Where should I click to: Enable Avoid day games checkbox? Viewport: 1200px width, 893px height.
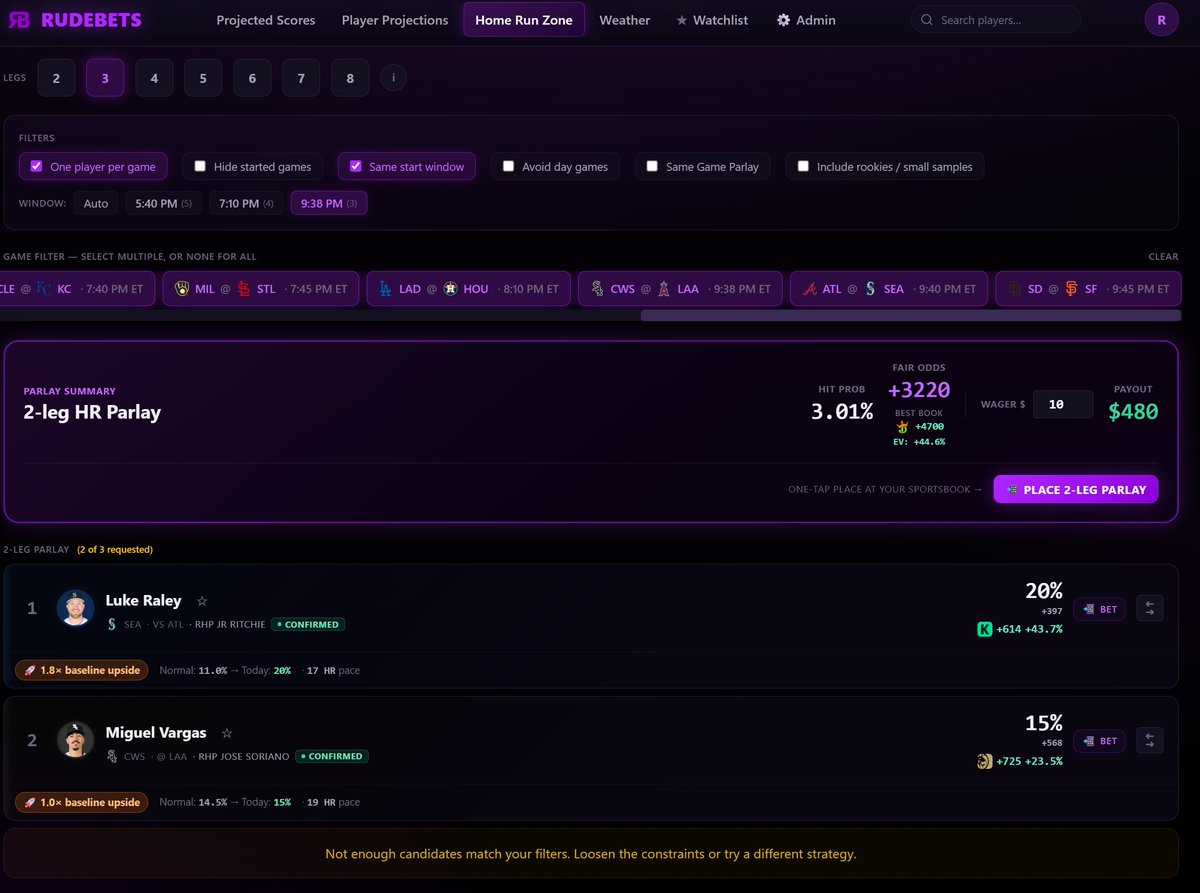click(x=508, y=166)
